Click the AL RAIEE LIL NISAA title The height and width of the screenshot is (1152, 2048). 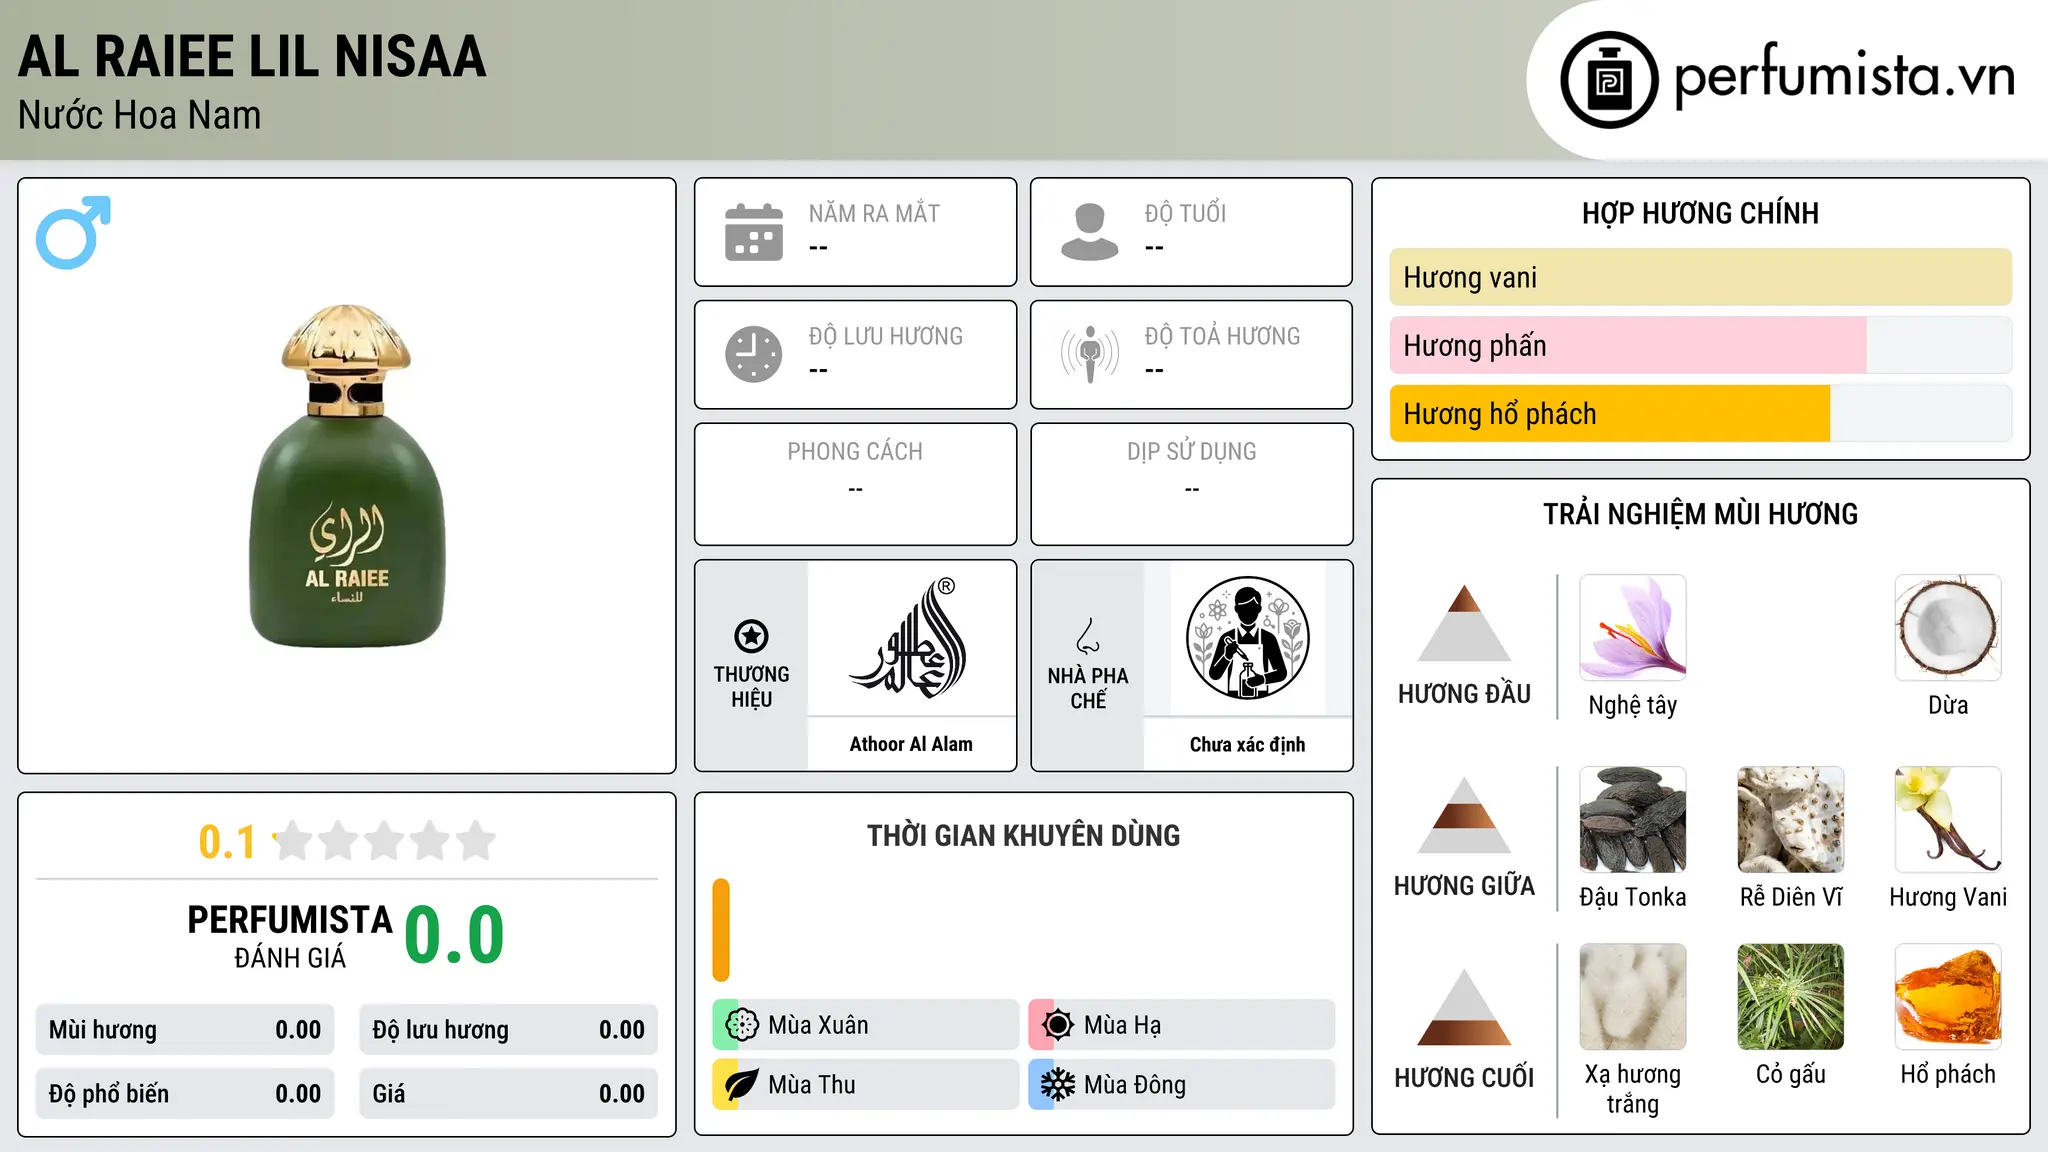click(x=252, y=56)
